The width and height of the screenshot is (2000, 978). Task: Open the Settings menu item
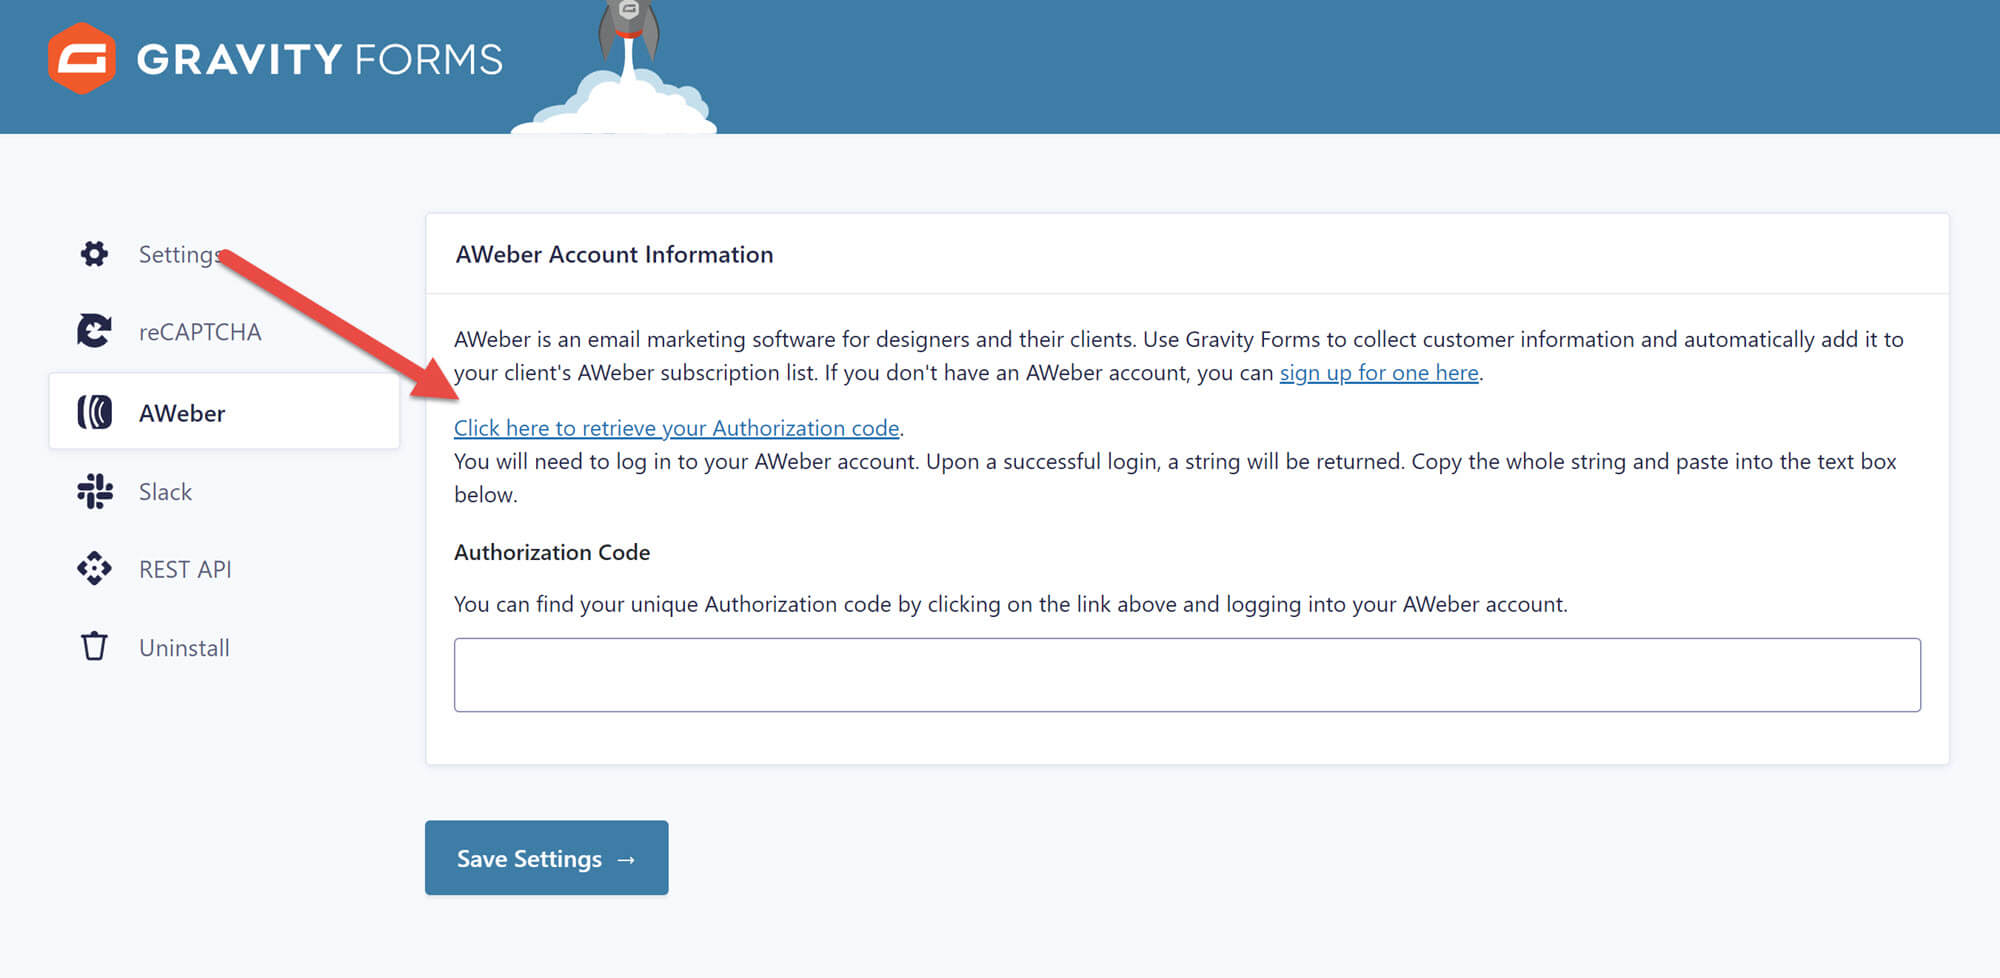click(x=180, y=254)
